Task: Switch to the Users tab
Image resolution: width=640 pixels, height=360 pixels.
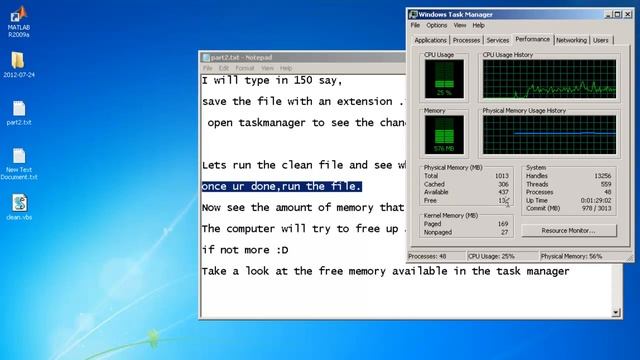Action: click(600, 40)
